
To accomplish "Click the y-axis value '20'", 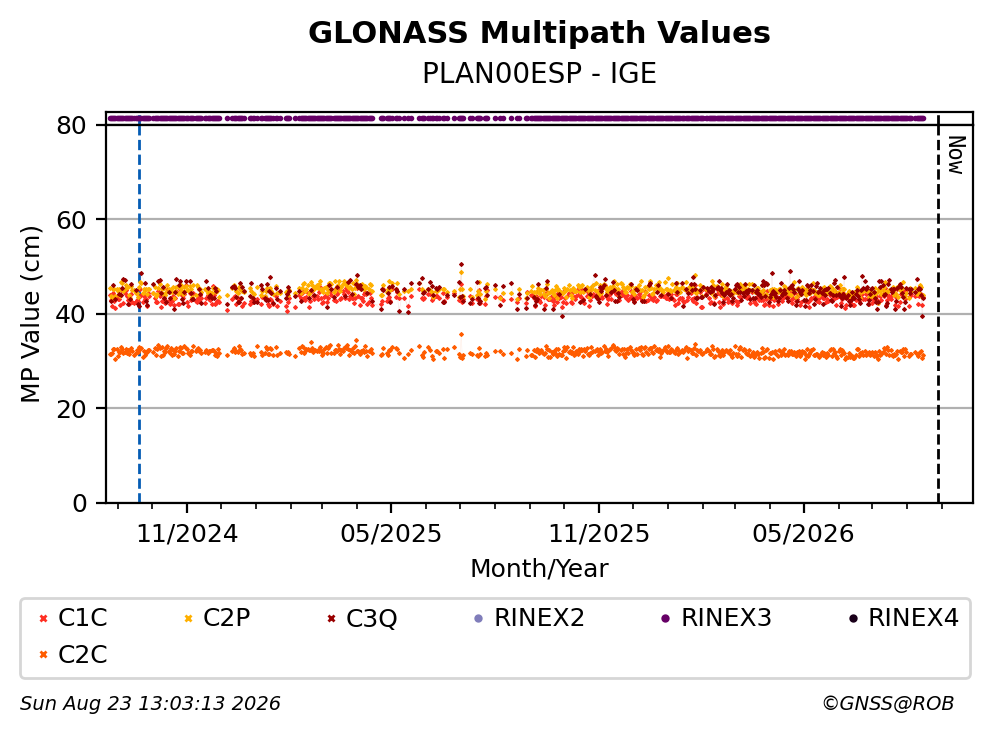I will click(72, 409).
